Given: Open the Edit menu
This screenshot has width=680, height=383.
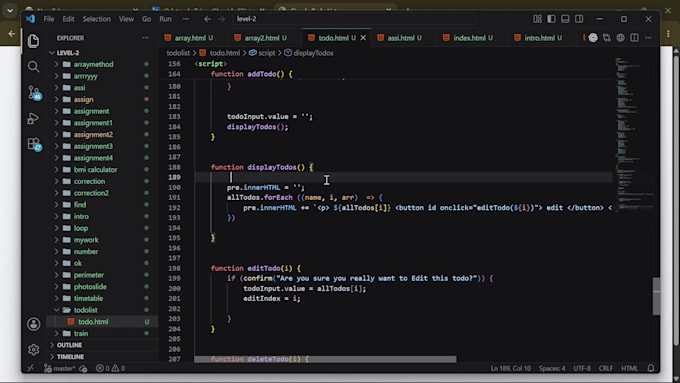Looking at the screenshot, I should (68, 19).
